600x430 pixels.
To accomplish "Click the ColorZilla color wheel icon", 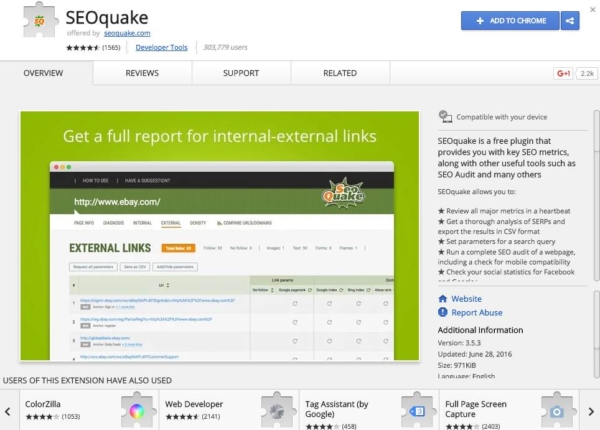I will [x=137, y=410].
